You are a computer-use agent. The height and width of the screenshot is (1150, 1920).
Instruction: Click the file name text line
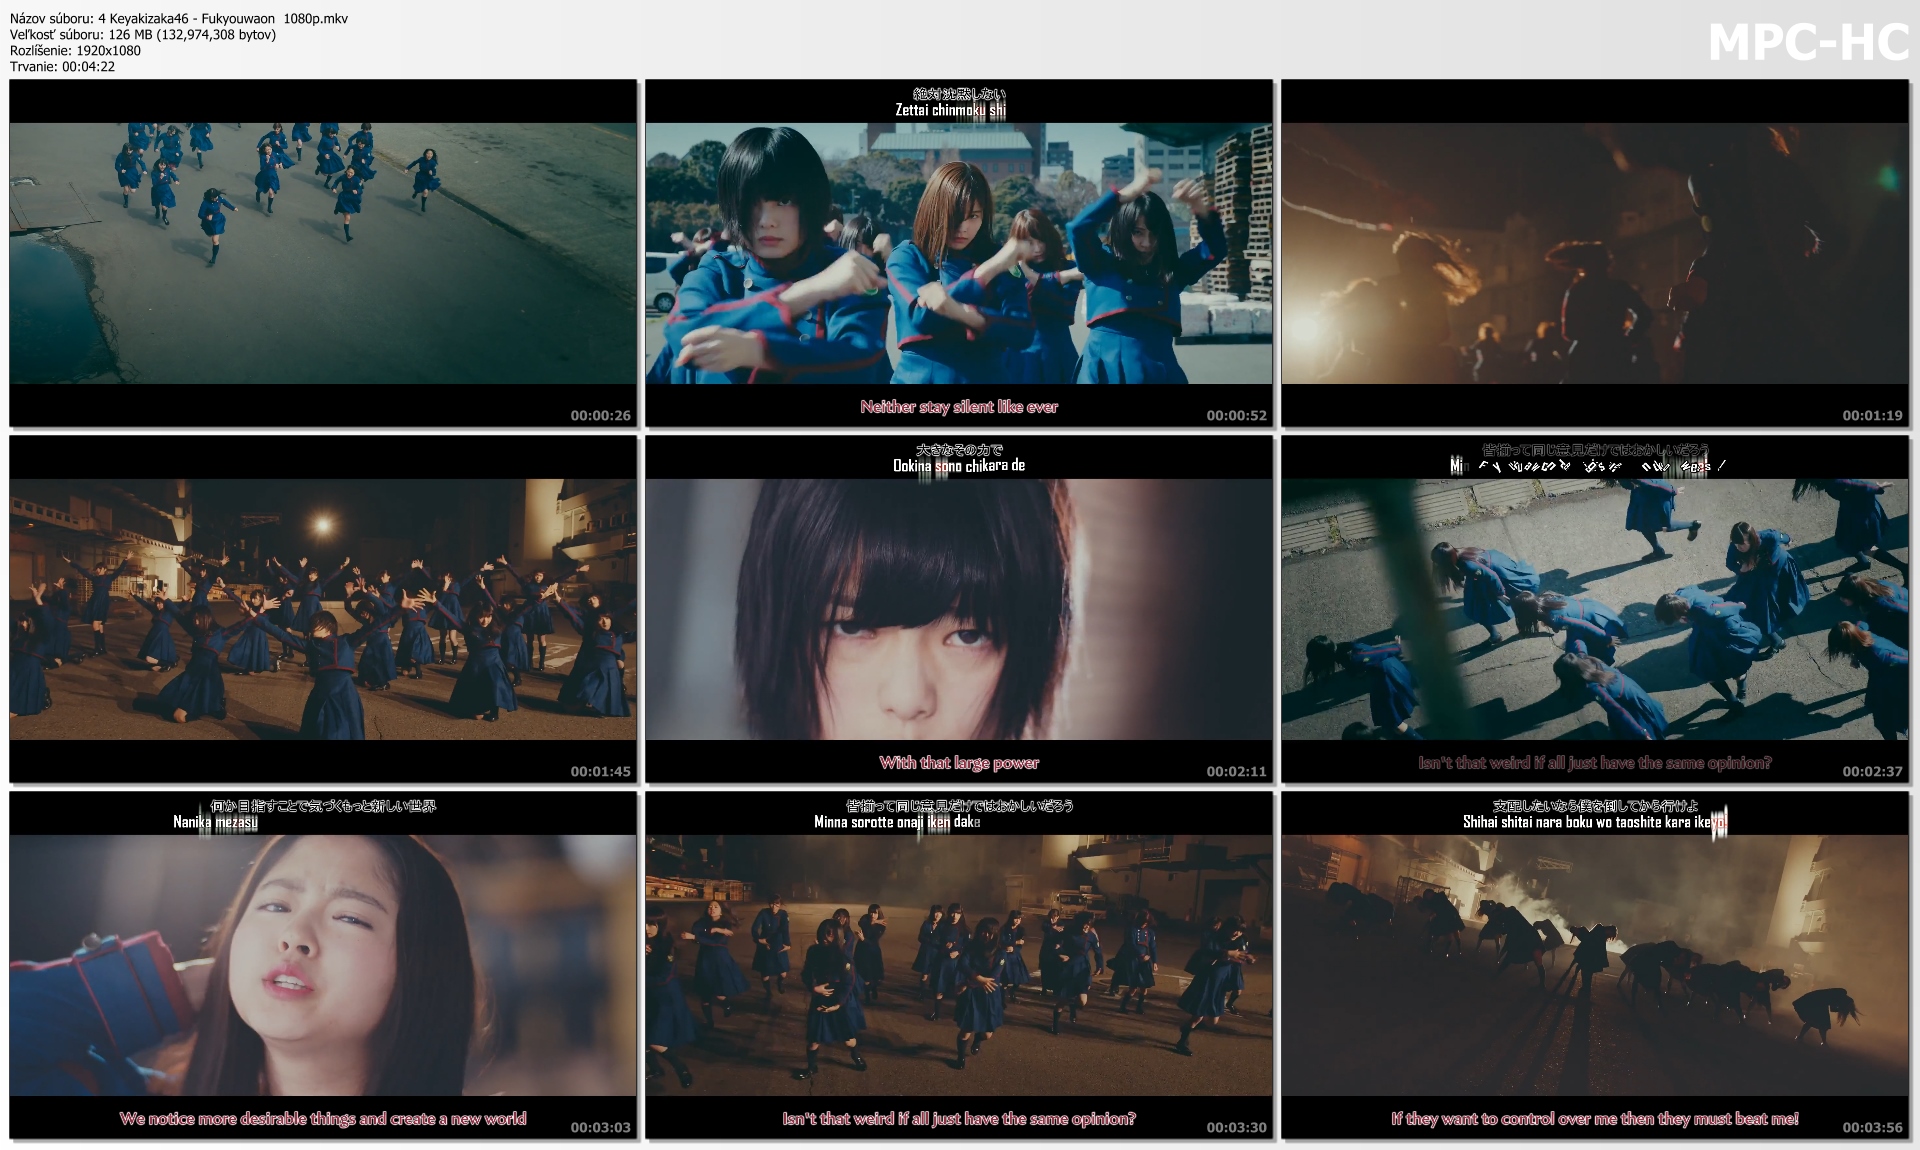coord(179,18)
